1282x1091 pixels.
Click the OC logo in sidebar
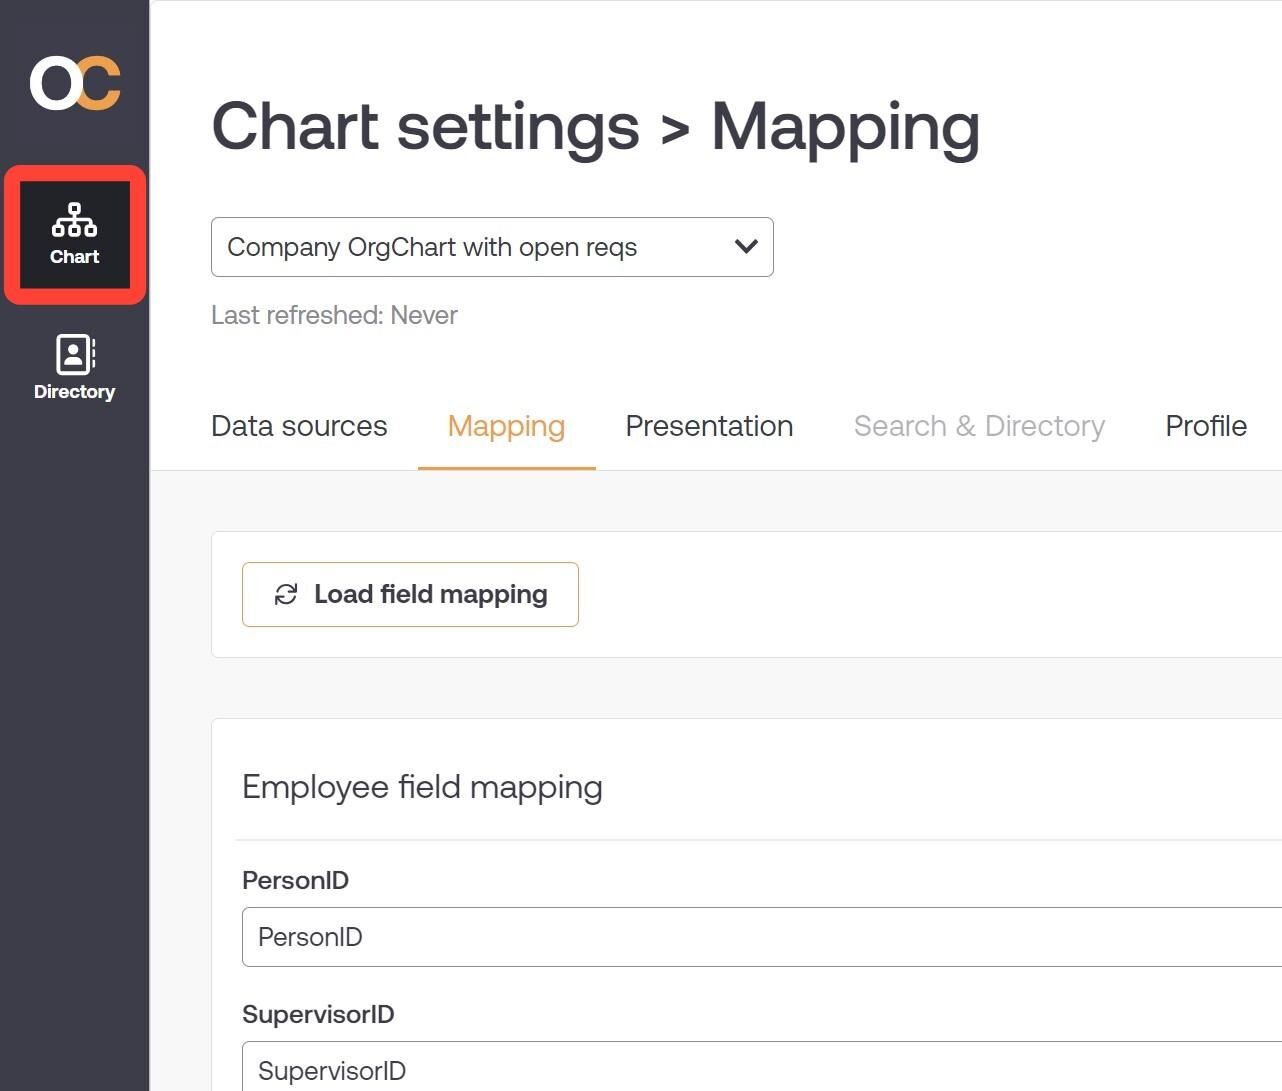75,83
